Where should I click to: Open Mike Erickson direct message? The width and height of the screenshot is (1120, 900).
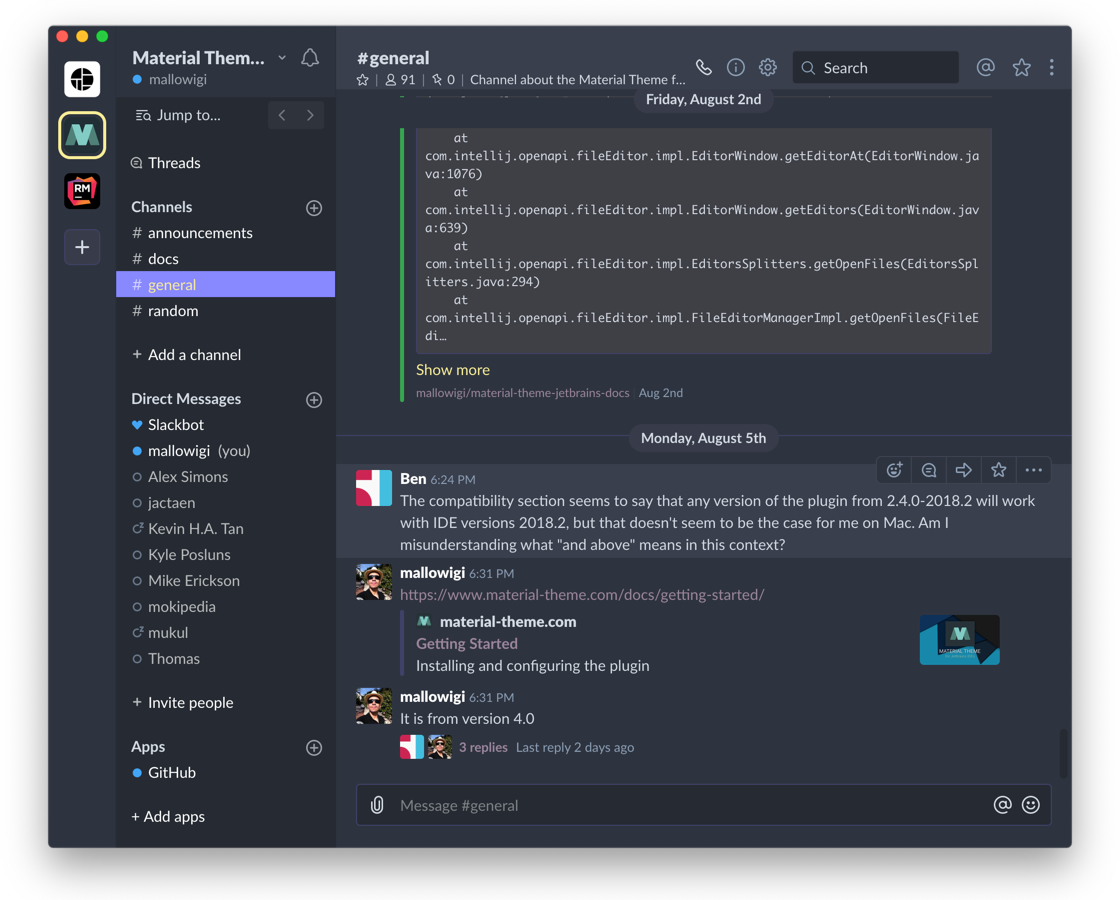pyautogui.click(x=226, y=581)
